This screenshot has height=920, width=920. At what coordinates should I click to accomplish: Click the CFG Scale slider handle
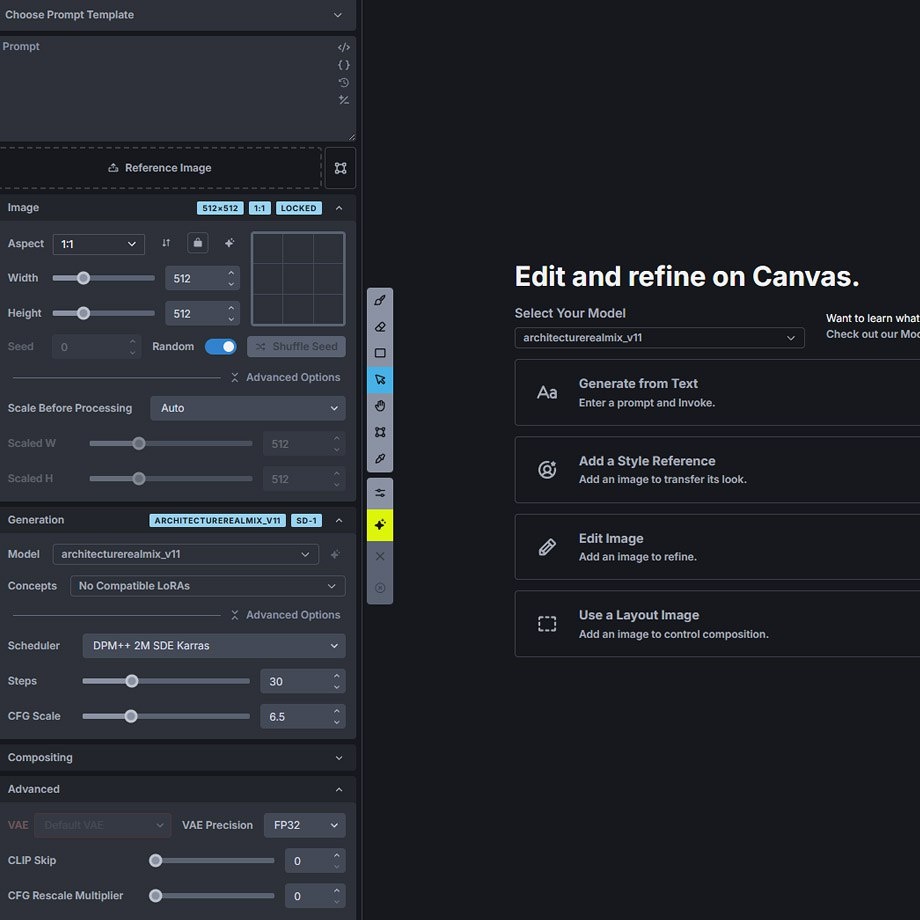[x=131, y=716]
